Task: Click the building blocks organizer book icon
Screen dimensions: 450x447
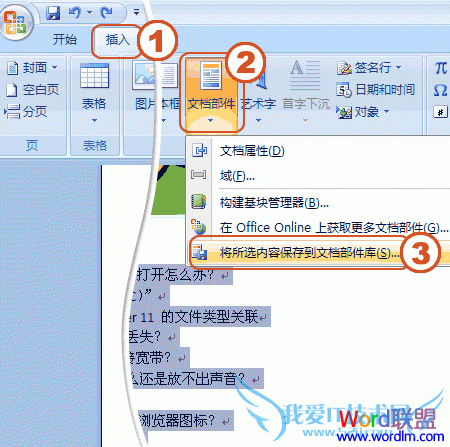Action: 199,202
